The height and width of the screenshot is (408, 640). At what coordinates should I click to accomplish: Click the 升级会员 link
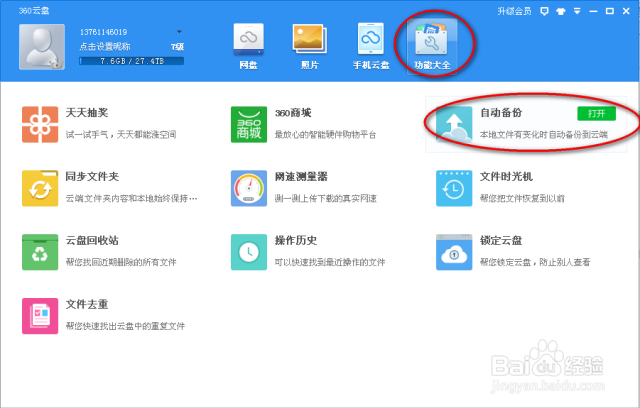click(514, 11)
